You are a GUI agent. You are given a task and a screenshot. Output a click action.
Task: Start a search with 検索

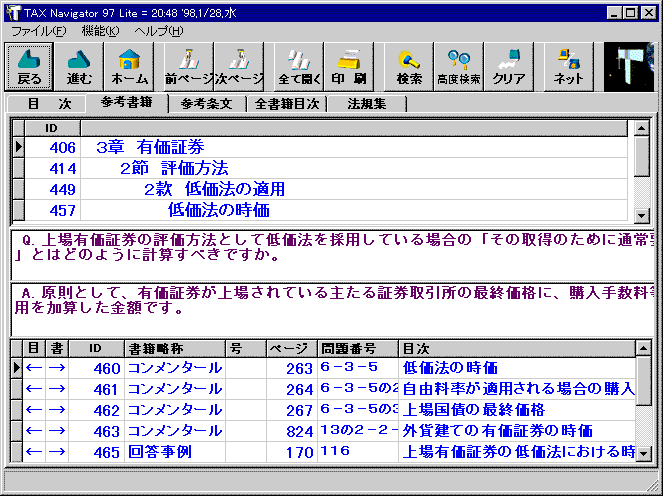pos(409,66)
